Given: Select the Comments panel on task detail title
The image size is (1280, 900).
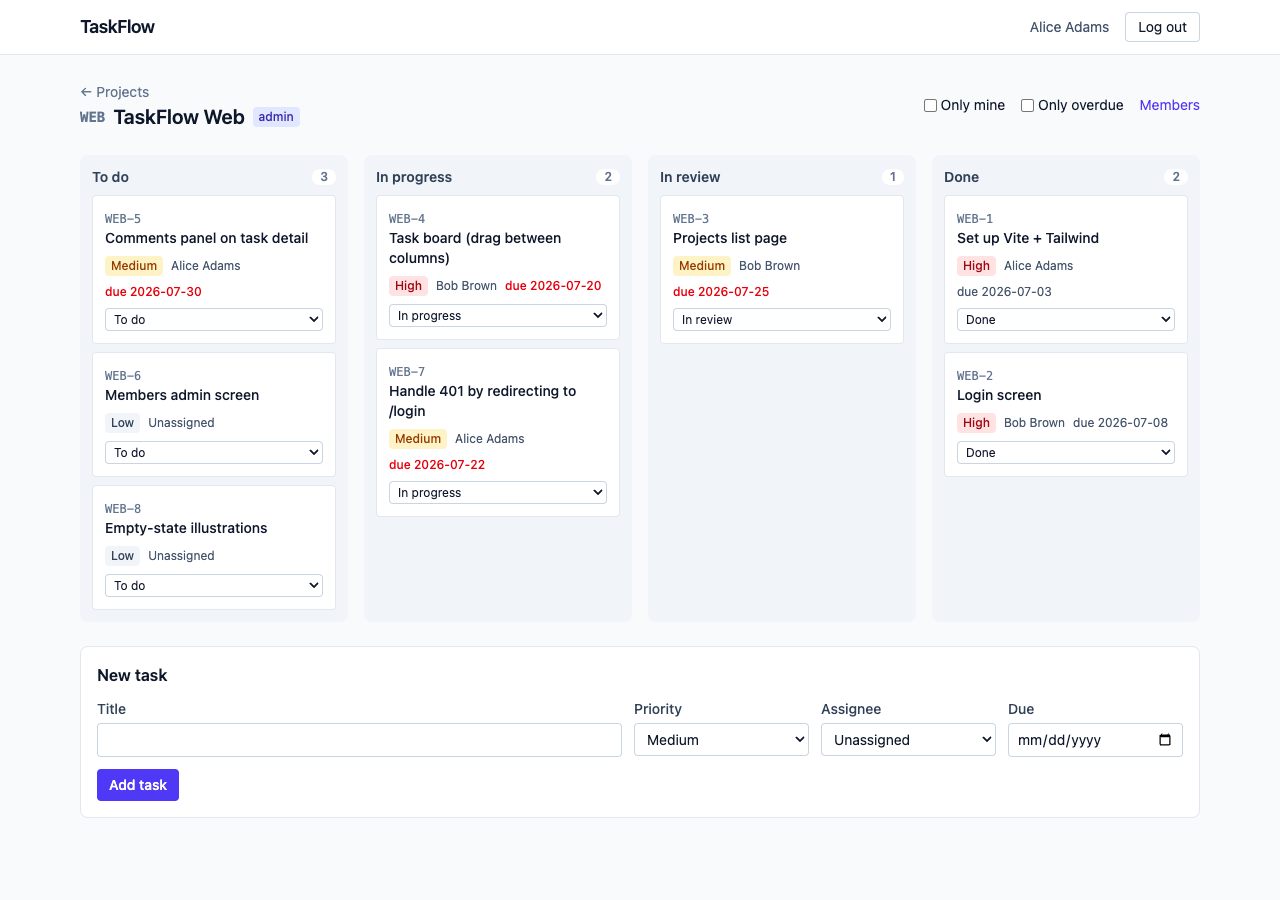Looking at the screenshot, I should pos(207,238).
